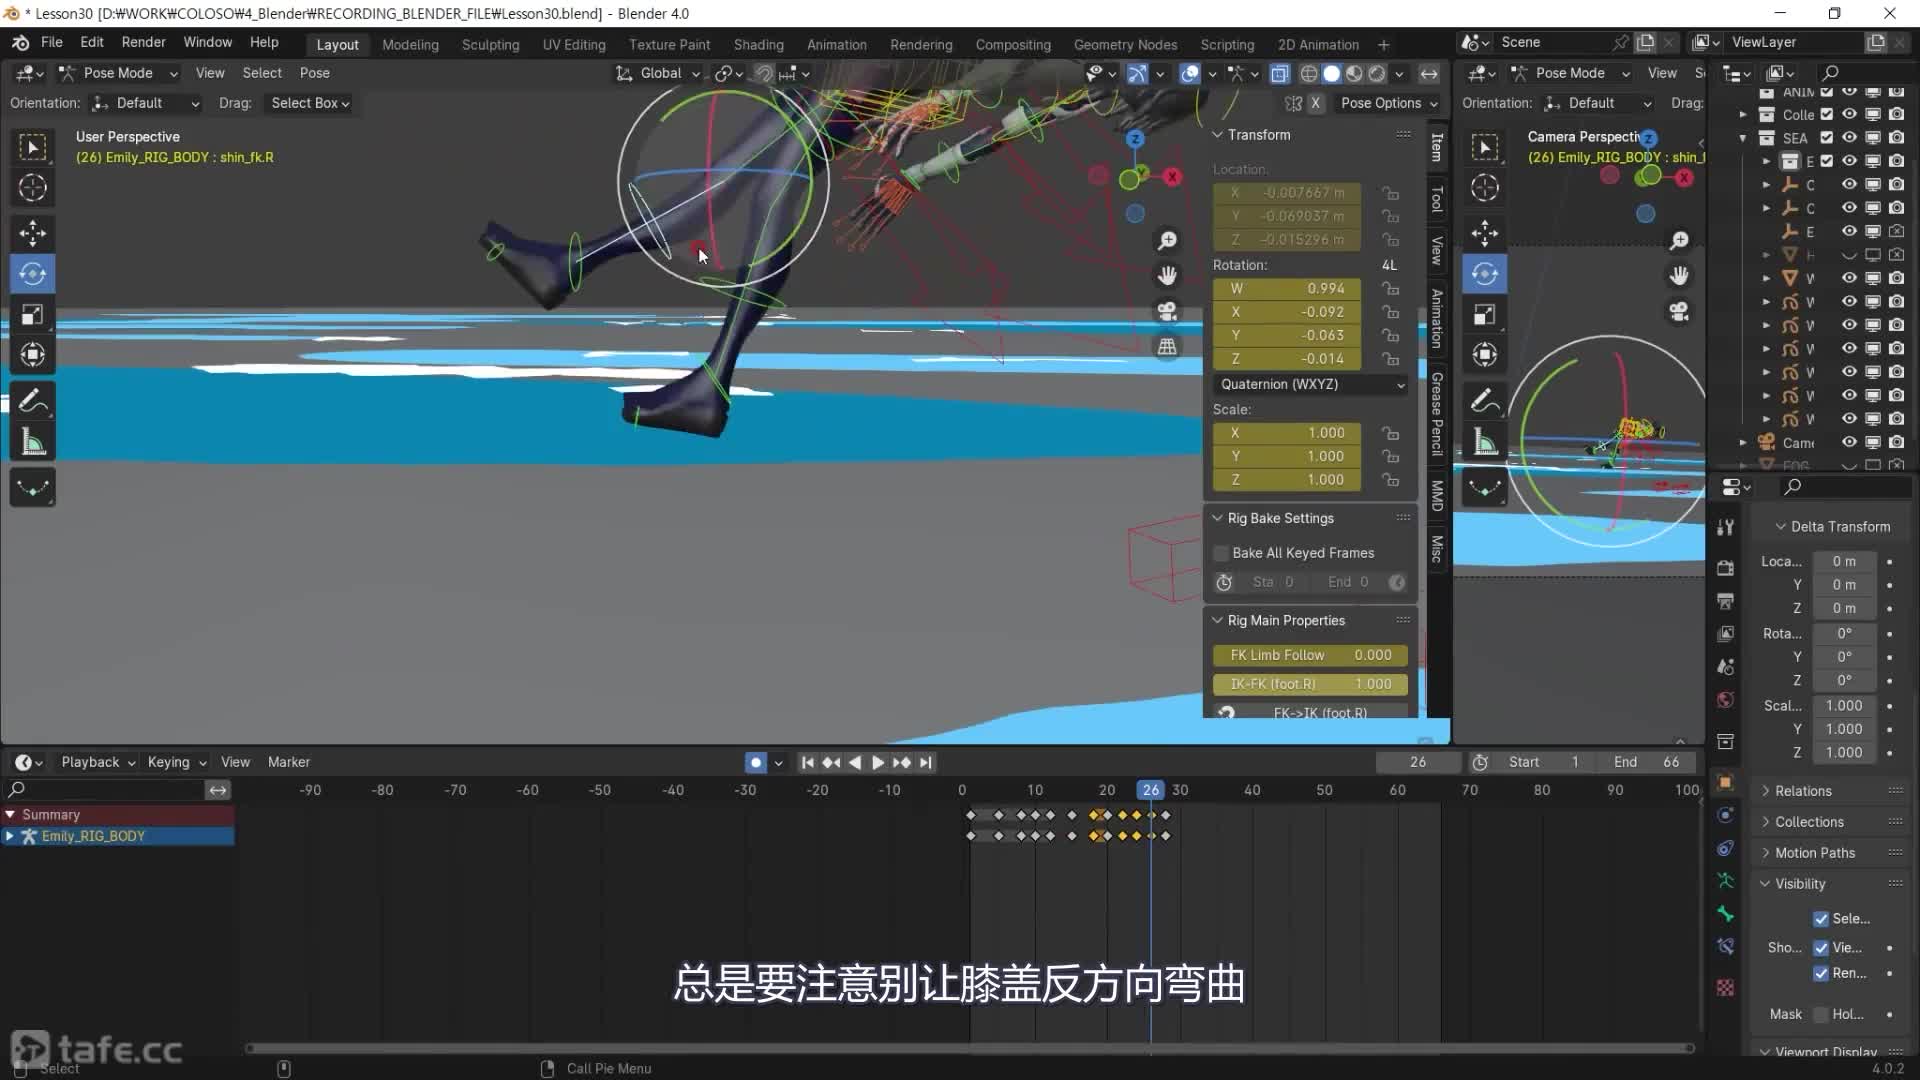This screenshot has height=1080, width=1920.
Task: Click the 3D Cursor tool
Action: point(32,188)
